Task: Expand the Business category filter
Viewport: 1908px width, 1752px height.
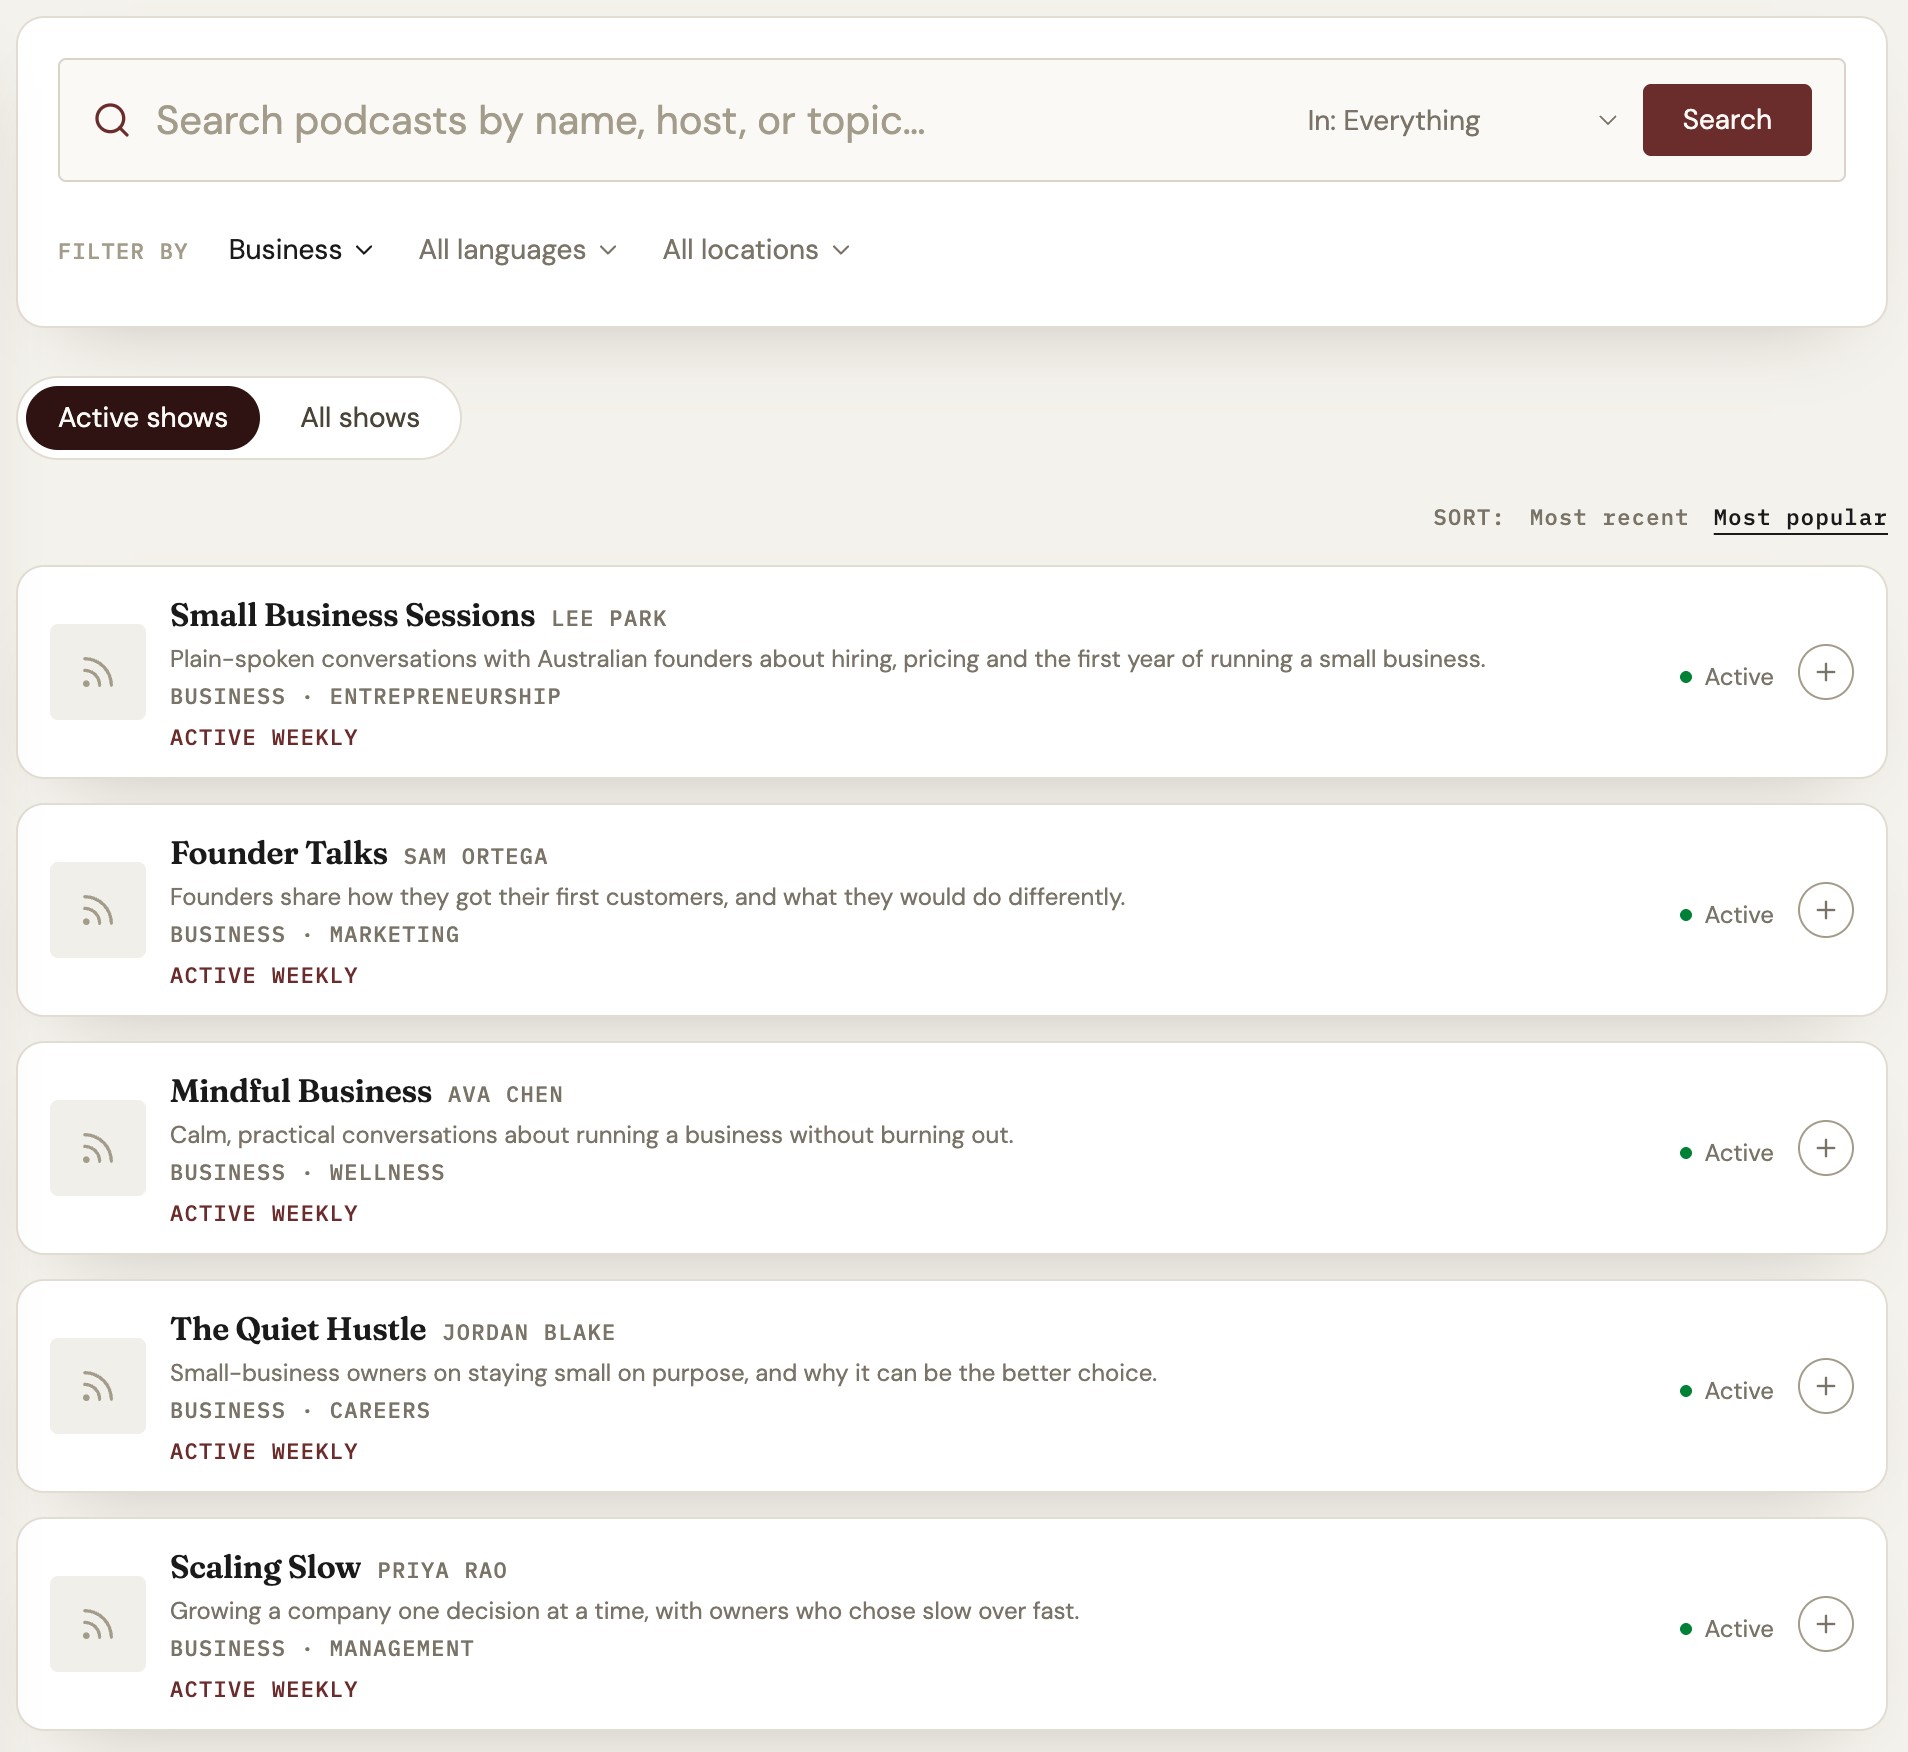Action: pos(301,250)
